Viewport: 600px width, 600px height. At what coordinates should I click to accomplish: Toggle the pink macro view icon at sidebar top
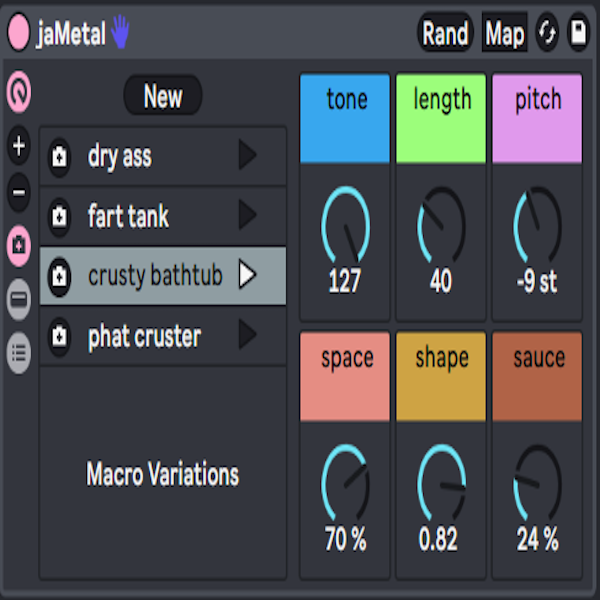[19, 93]
